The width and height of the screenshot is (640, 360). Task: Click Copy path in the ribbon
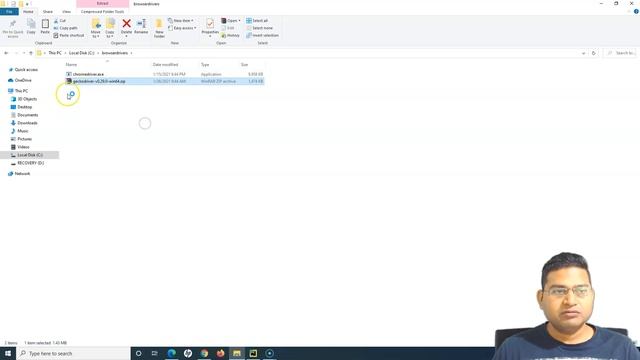click(x=65, y=28)
